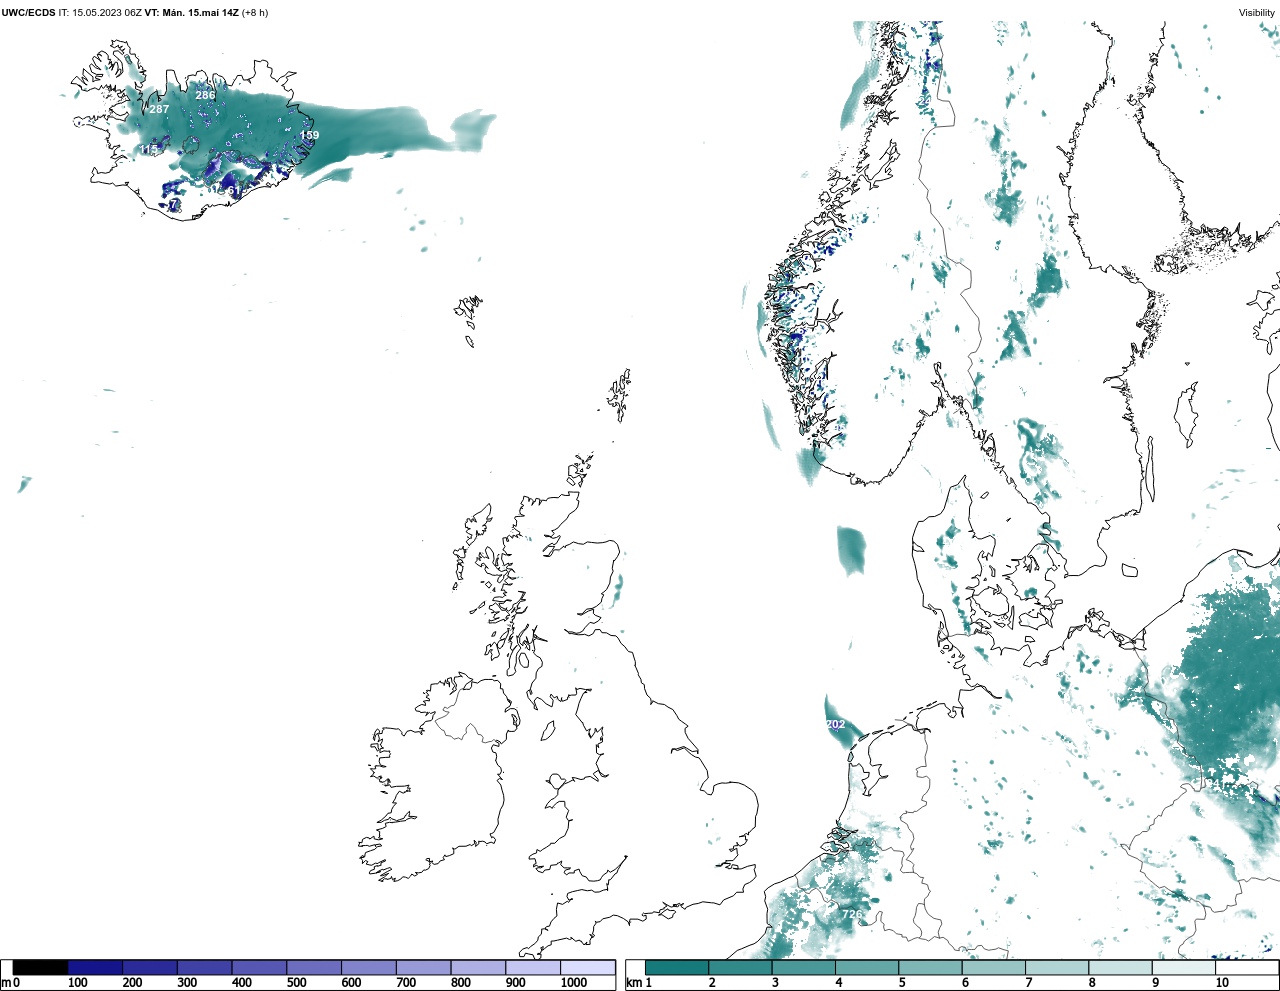Click the 'km' unit label on the legend
Screen dimensions: 1280x991
click(x=634, y=983)
